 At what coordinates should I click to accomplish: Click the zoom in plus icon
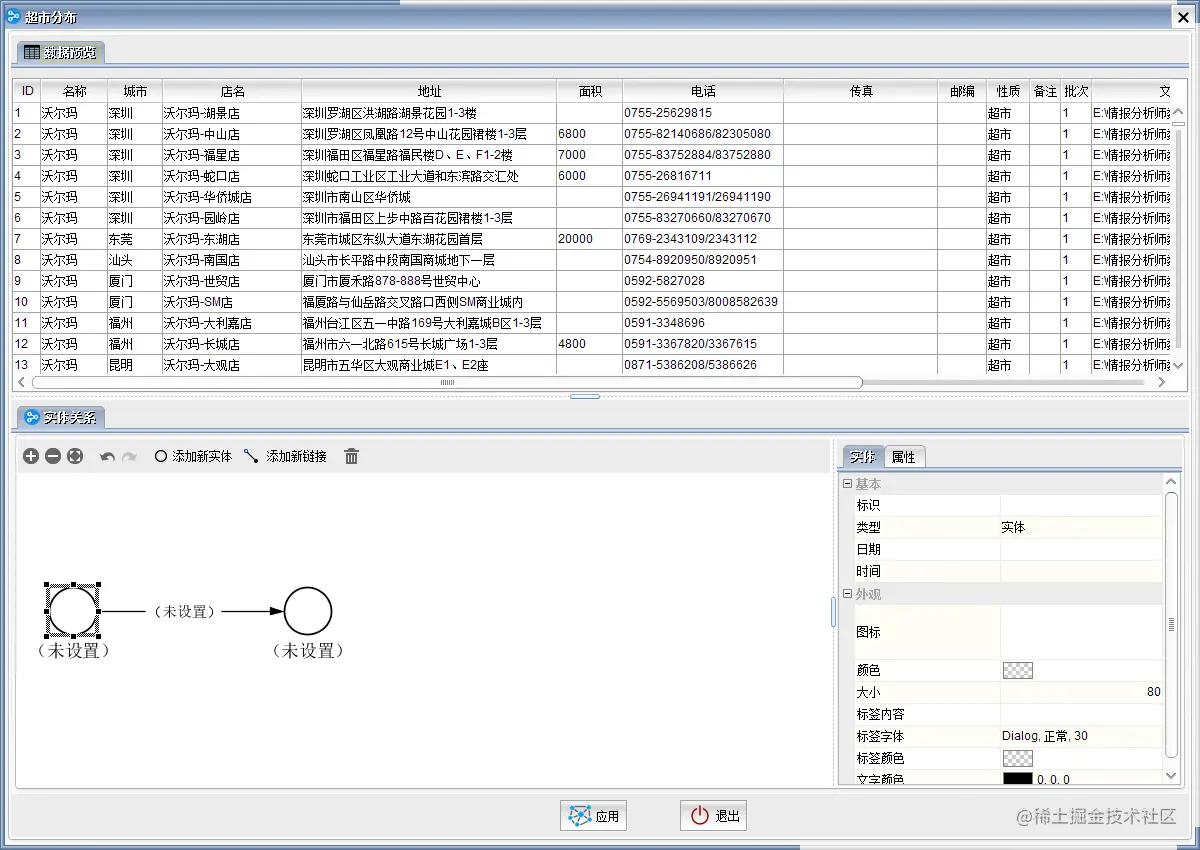click(31, 456)
